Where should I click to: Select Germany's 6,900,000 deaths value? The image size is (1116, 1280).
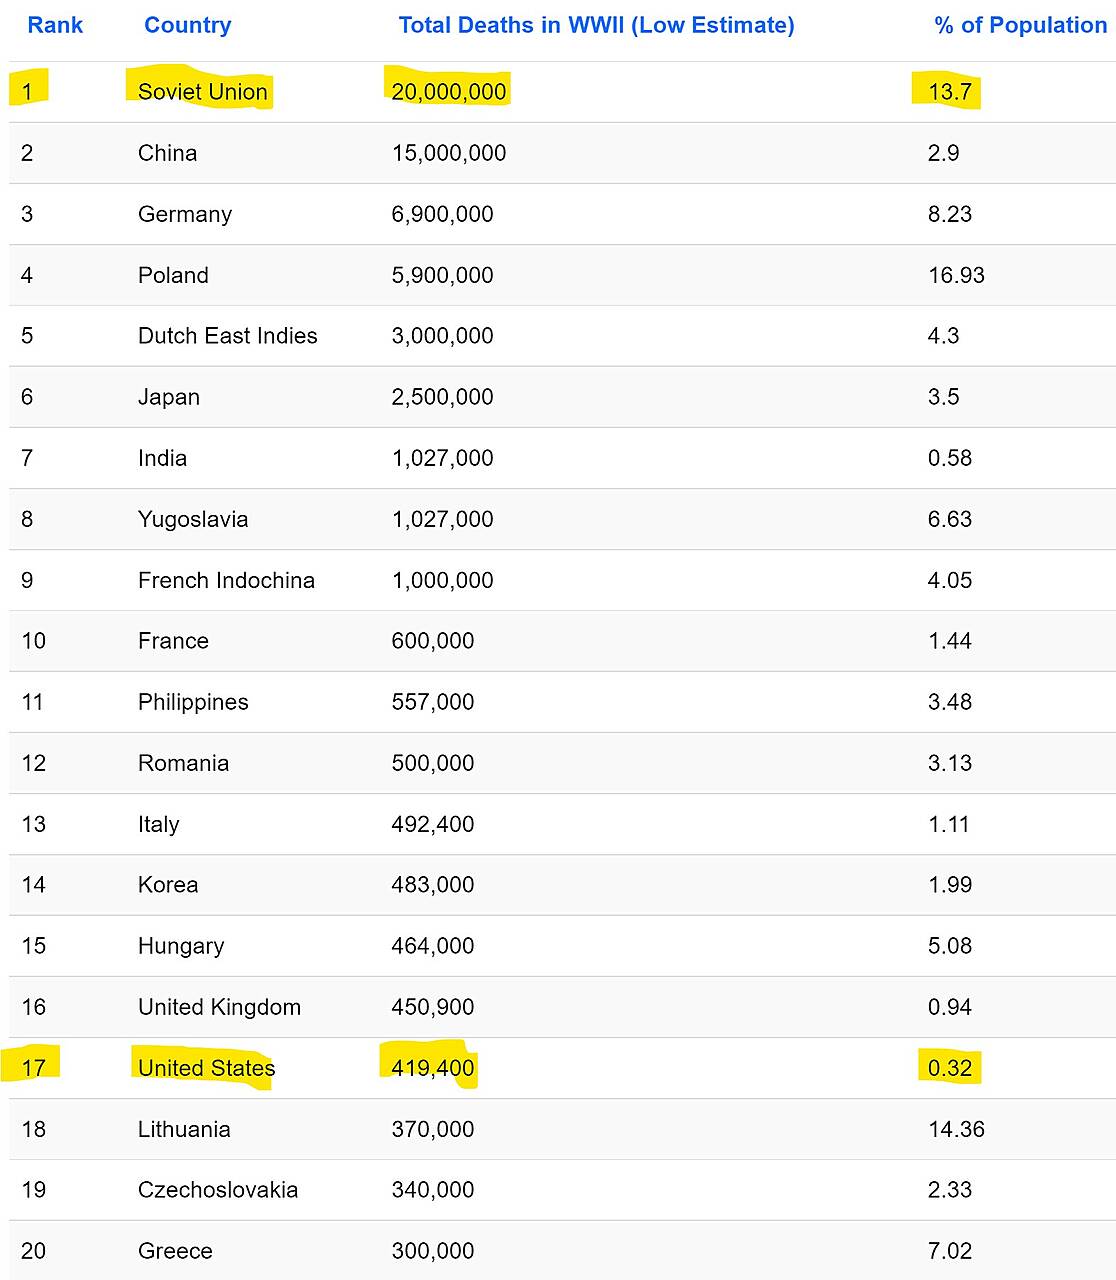[442, 214]
